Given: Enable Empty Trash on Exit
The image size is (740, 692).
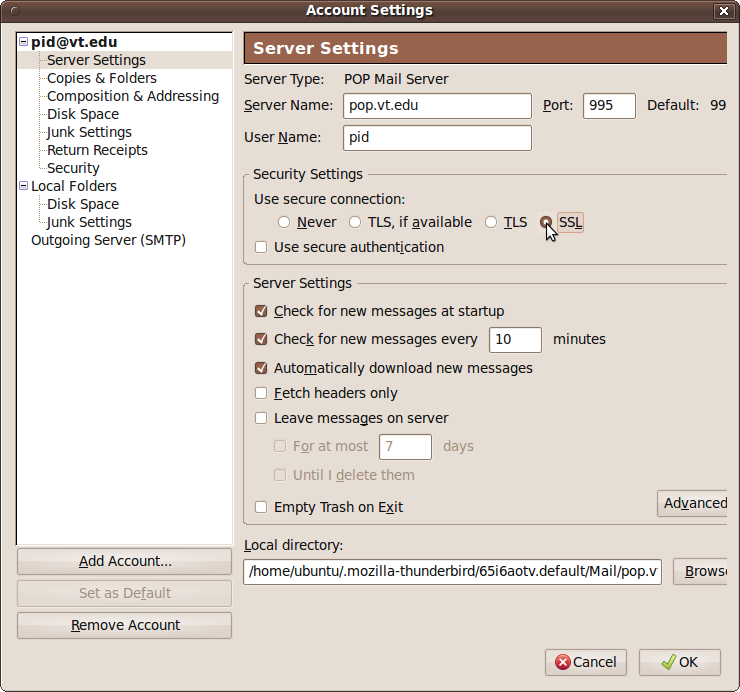Looking at the screenshot, I should [x=261, y=507].
